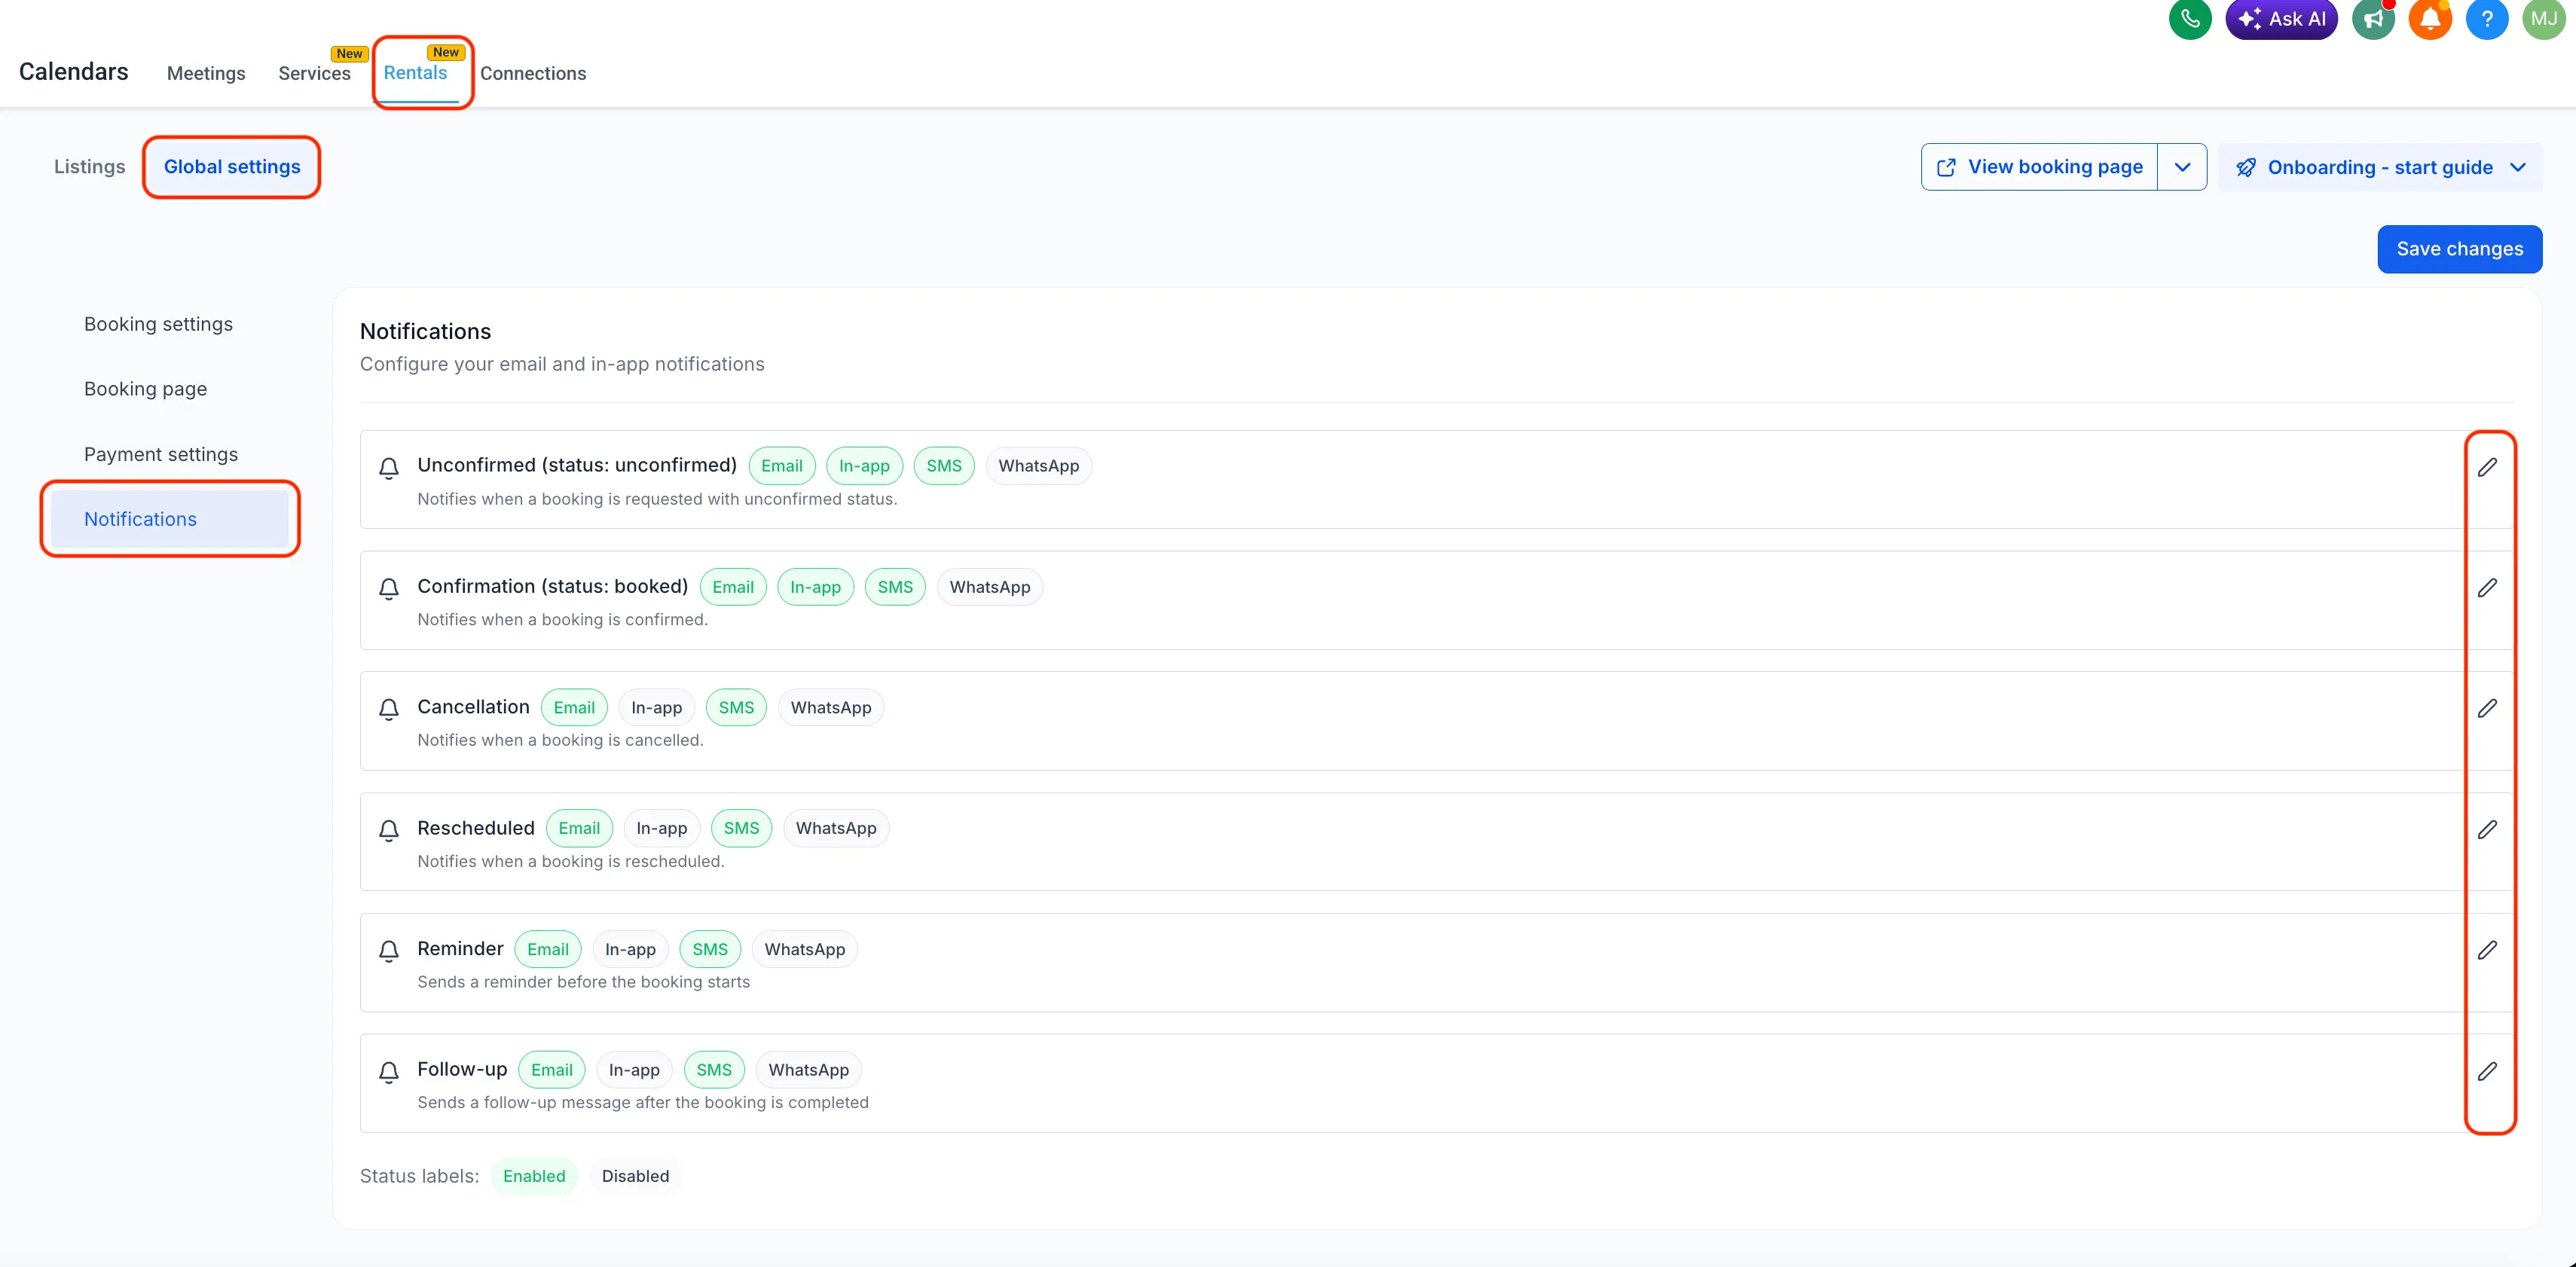2576x1267 pixels.
Task: Open the MJ user avatar menu
Action: (2543, 19)
